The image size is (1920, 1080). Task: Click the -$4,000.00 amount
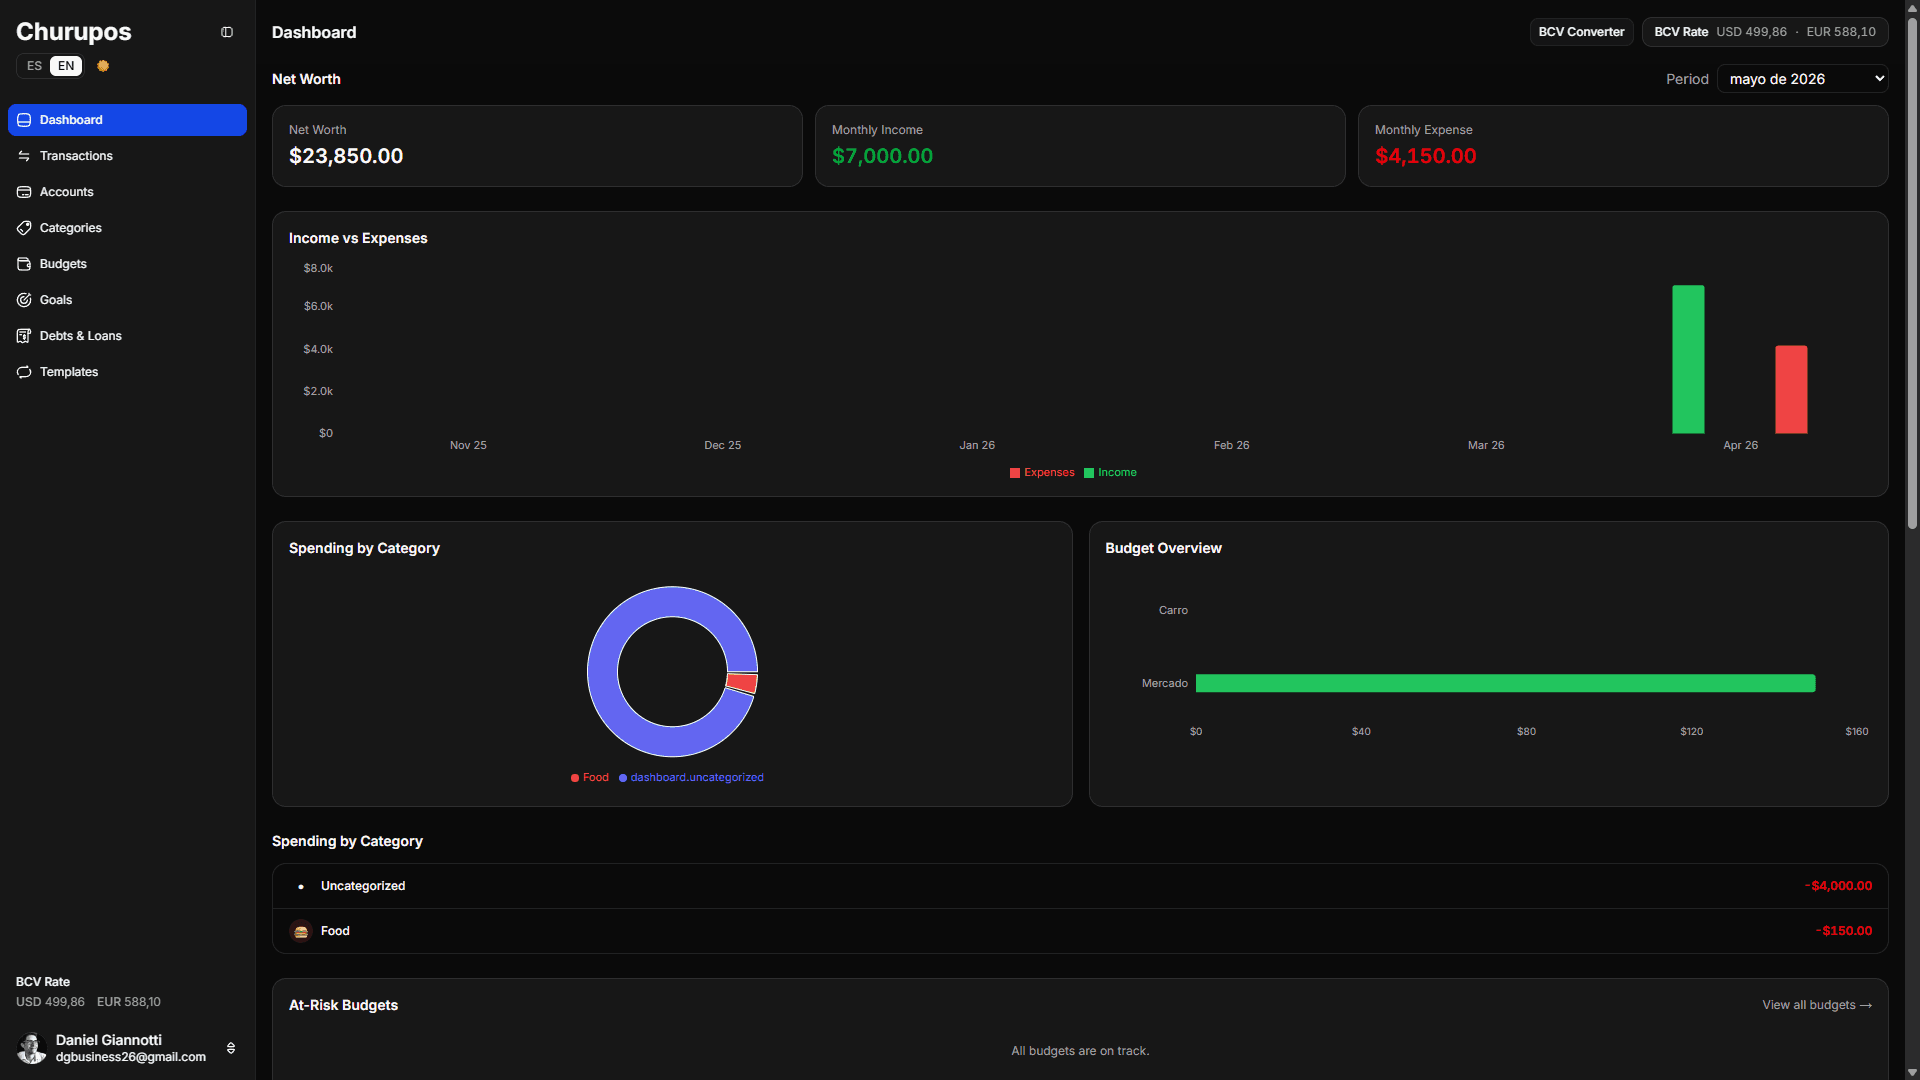pyautogui.click(x=1838, y=886)
